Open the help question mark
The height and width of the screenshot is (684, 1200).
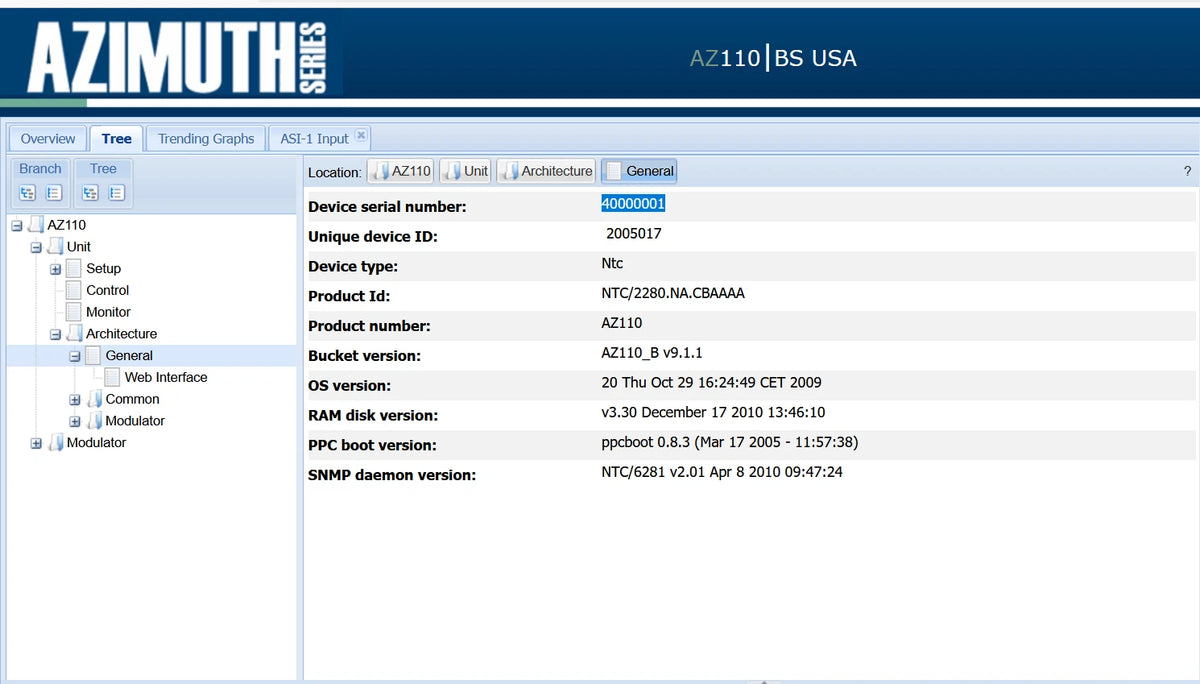[x=1187, y=171]
